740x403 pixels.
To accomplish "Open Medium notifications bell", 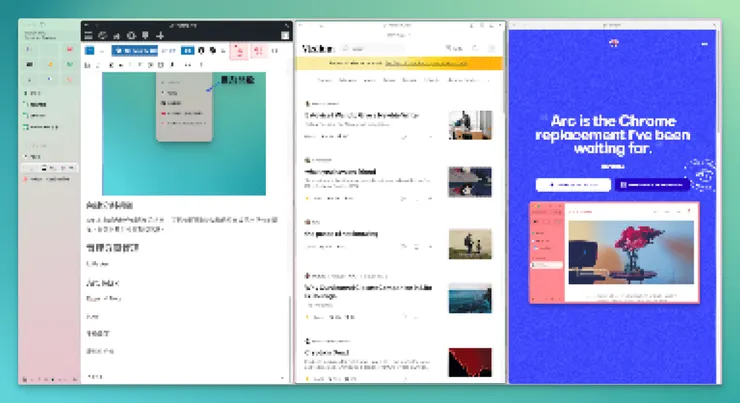I will [x=475, y=48].
